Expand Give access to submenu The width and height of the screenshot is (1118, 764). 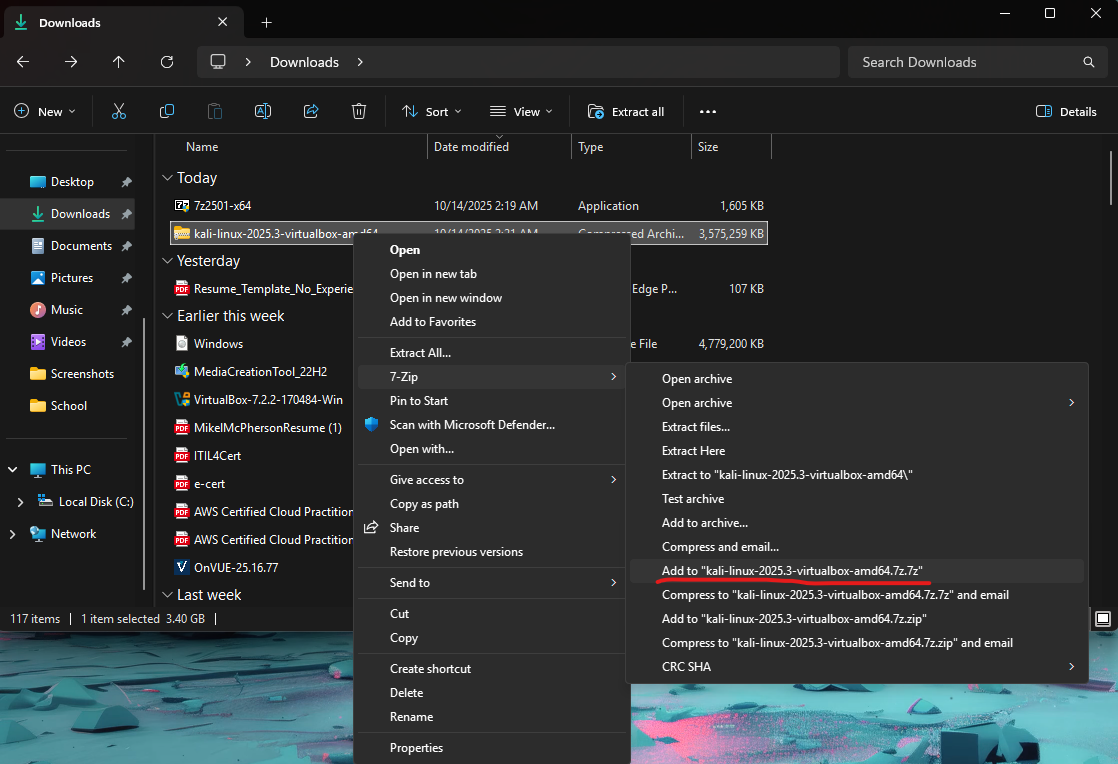point(491,480)
